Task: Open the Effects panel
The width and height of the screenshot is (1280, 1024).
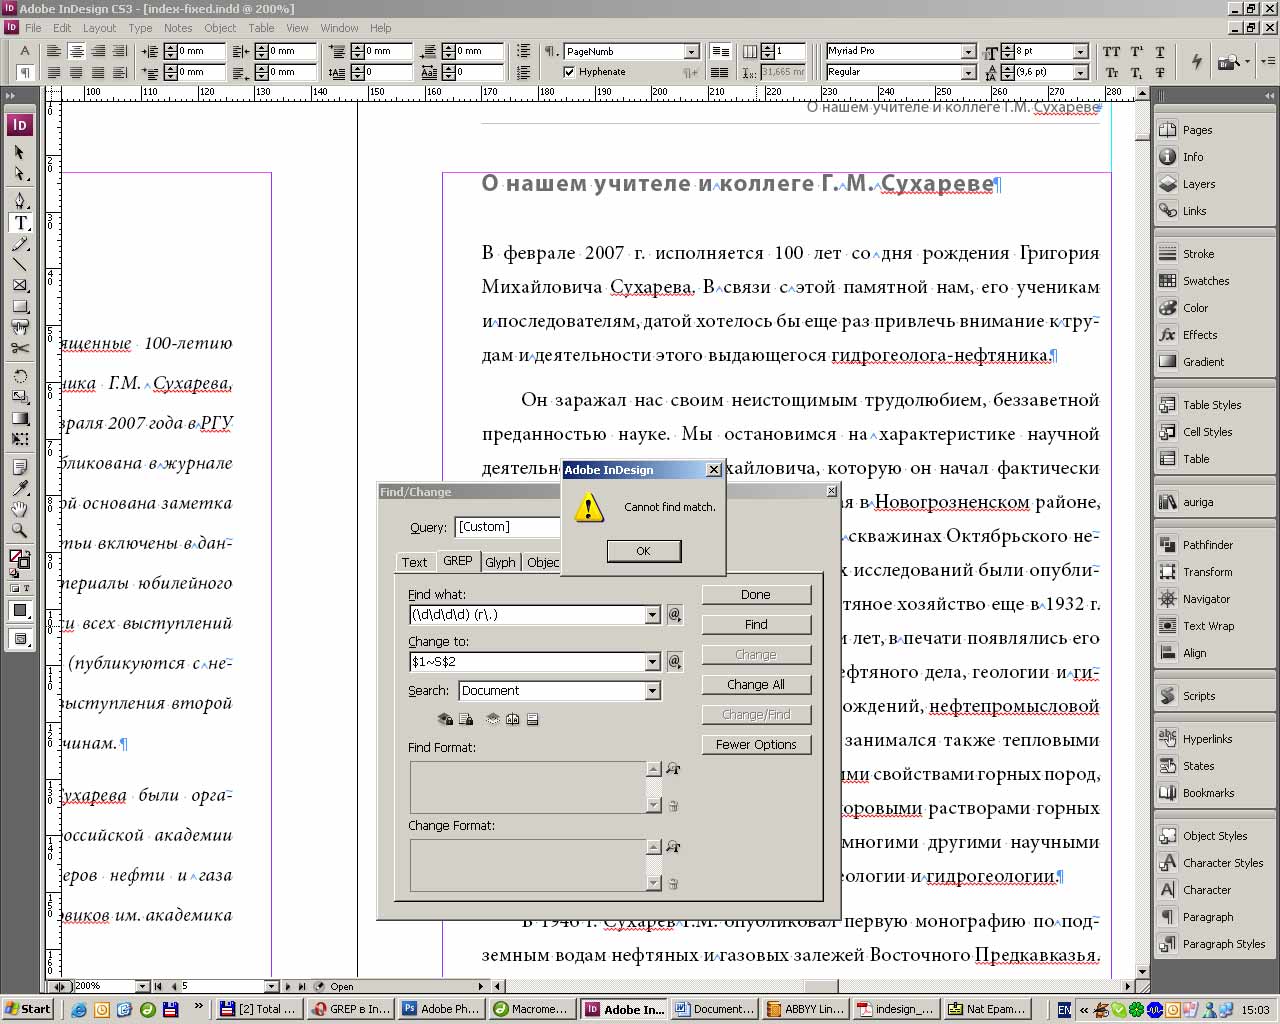Action: 1199,335
